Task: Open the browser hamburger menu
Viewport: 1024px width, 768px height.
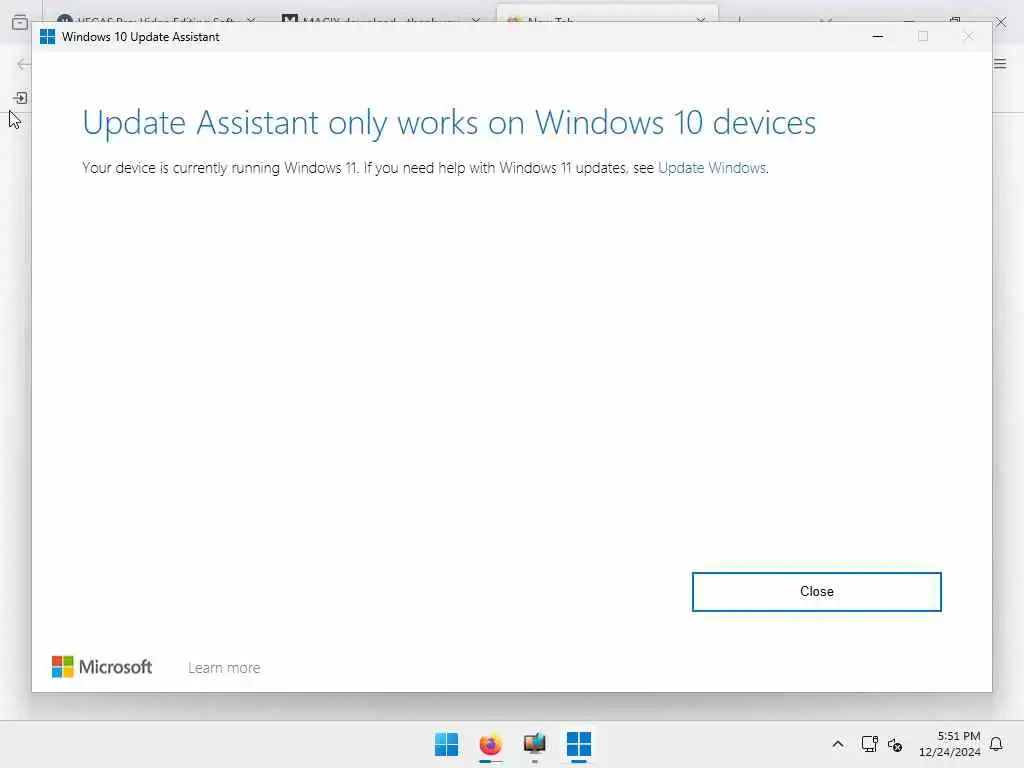Action: coord(1000,63)
